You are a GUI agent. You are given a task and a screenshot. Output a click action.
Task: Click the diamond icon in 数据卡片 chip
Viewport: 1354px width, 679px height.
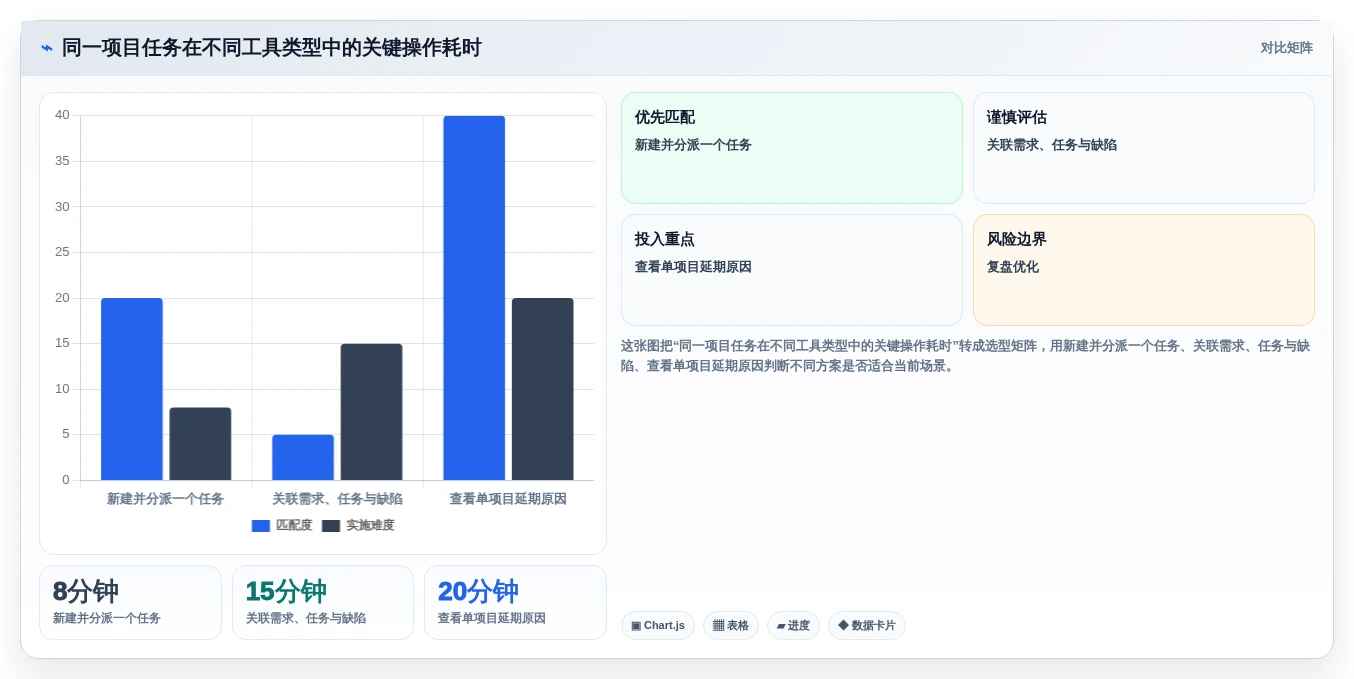(843, 626)
